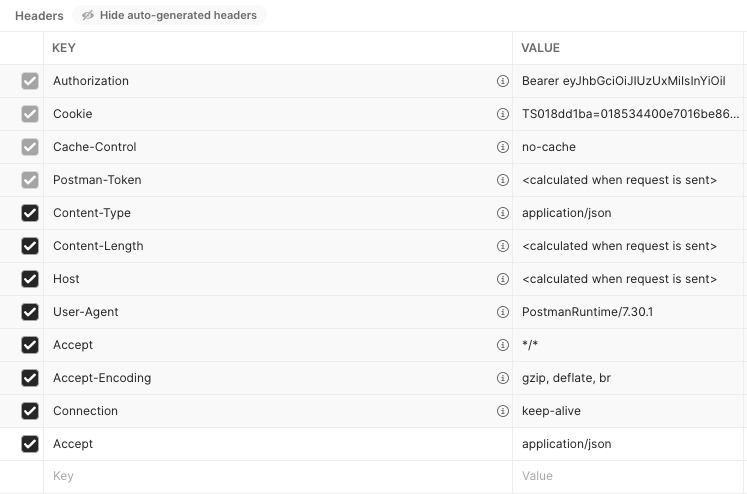Click the info icon for Cookie header
747x494 pixels.
click(503, 114)
